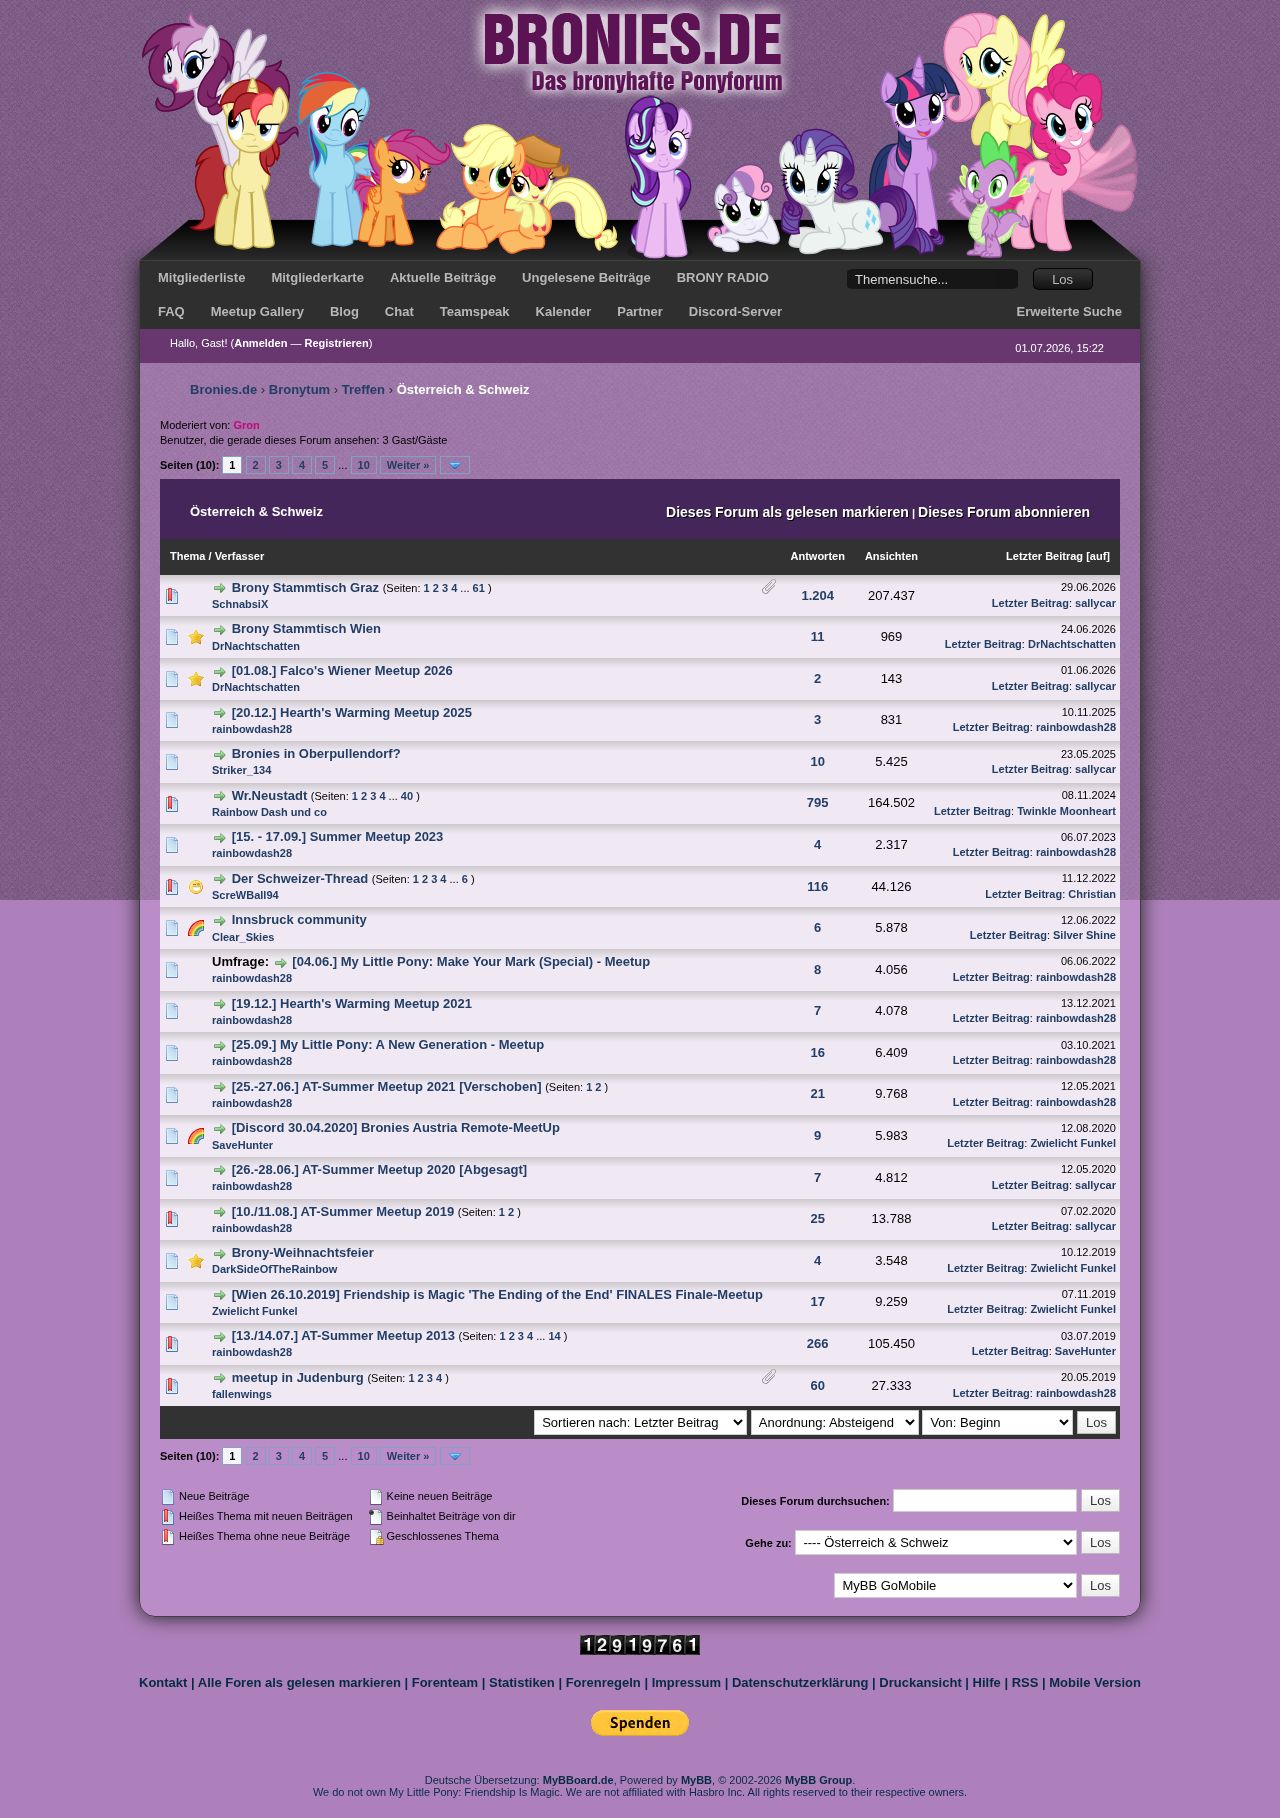Viewport: 1280px width, 1818px height.
Task: Open the Sortieren nach dropdown
Action: tap(640, 1422)
